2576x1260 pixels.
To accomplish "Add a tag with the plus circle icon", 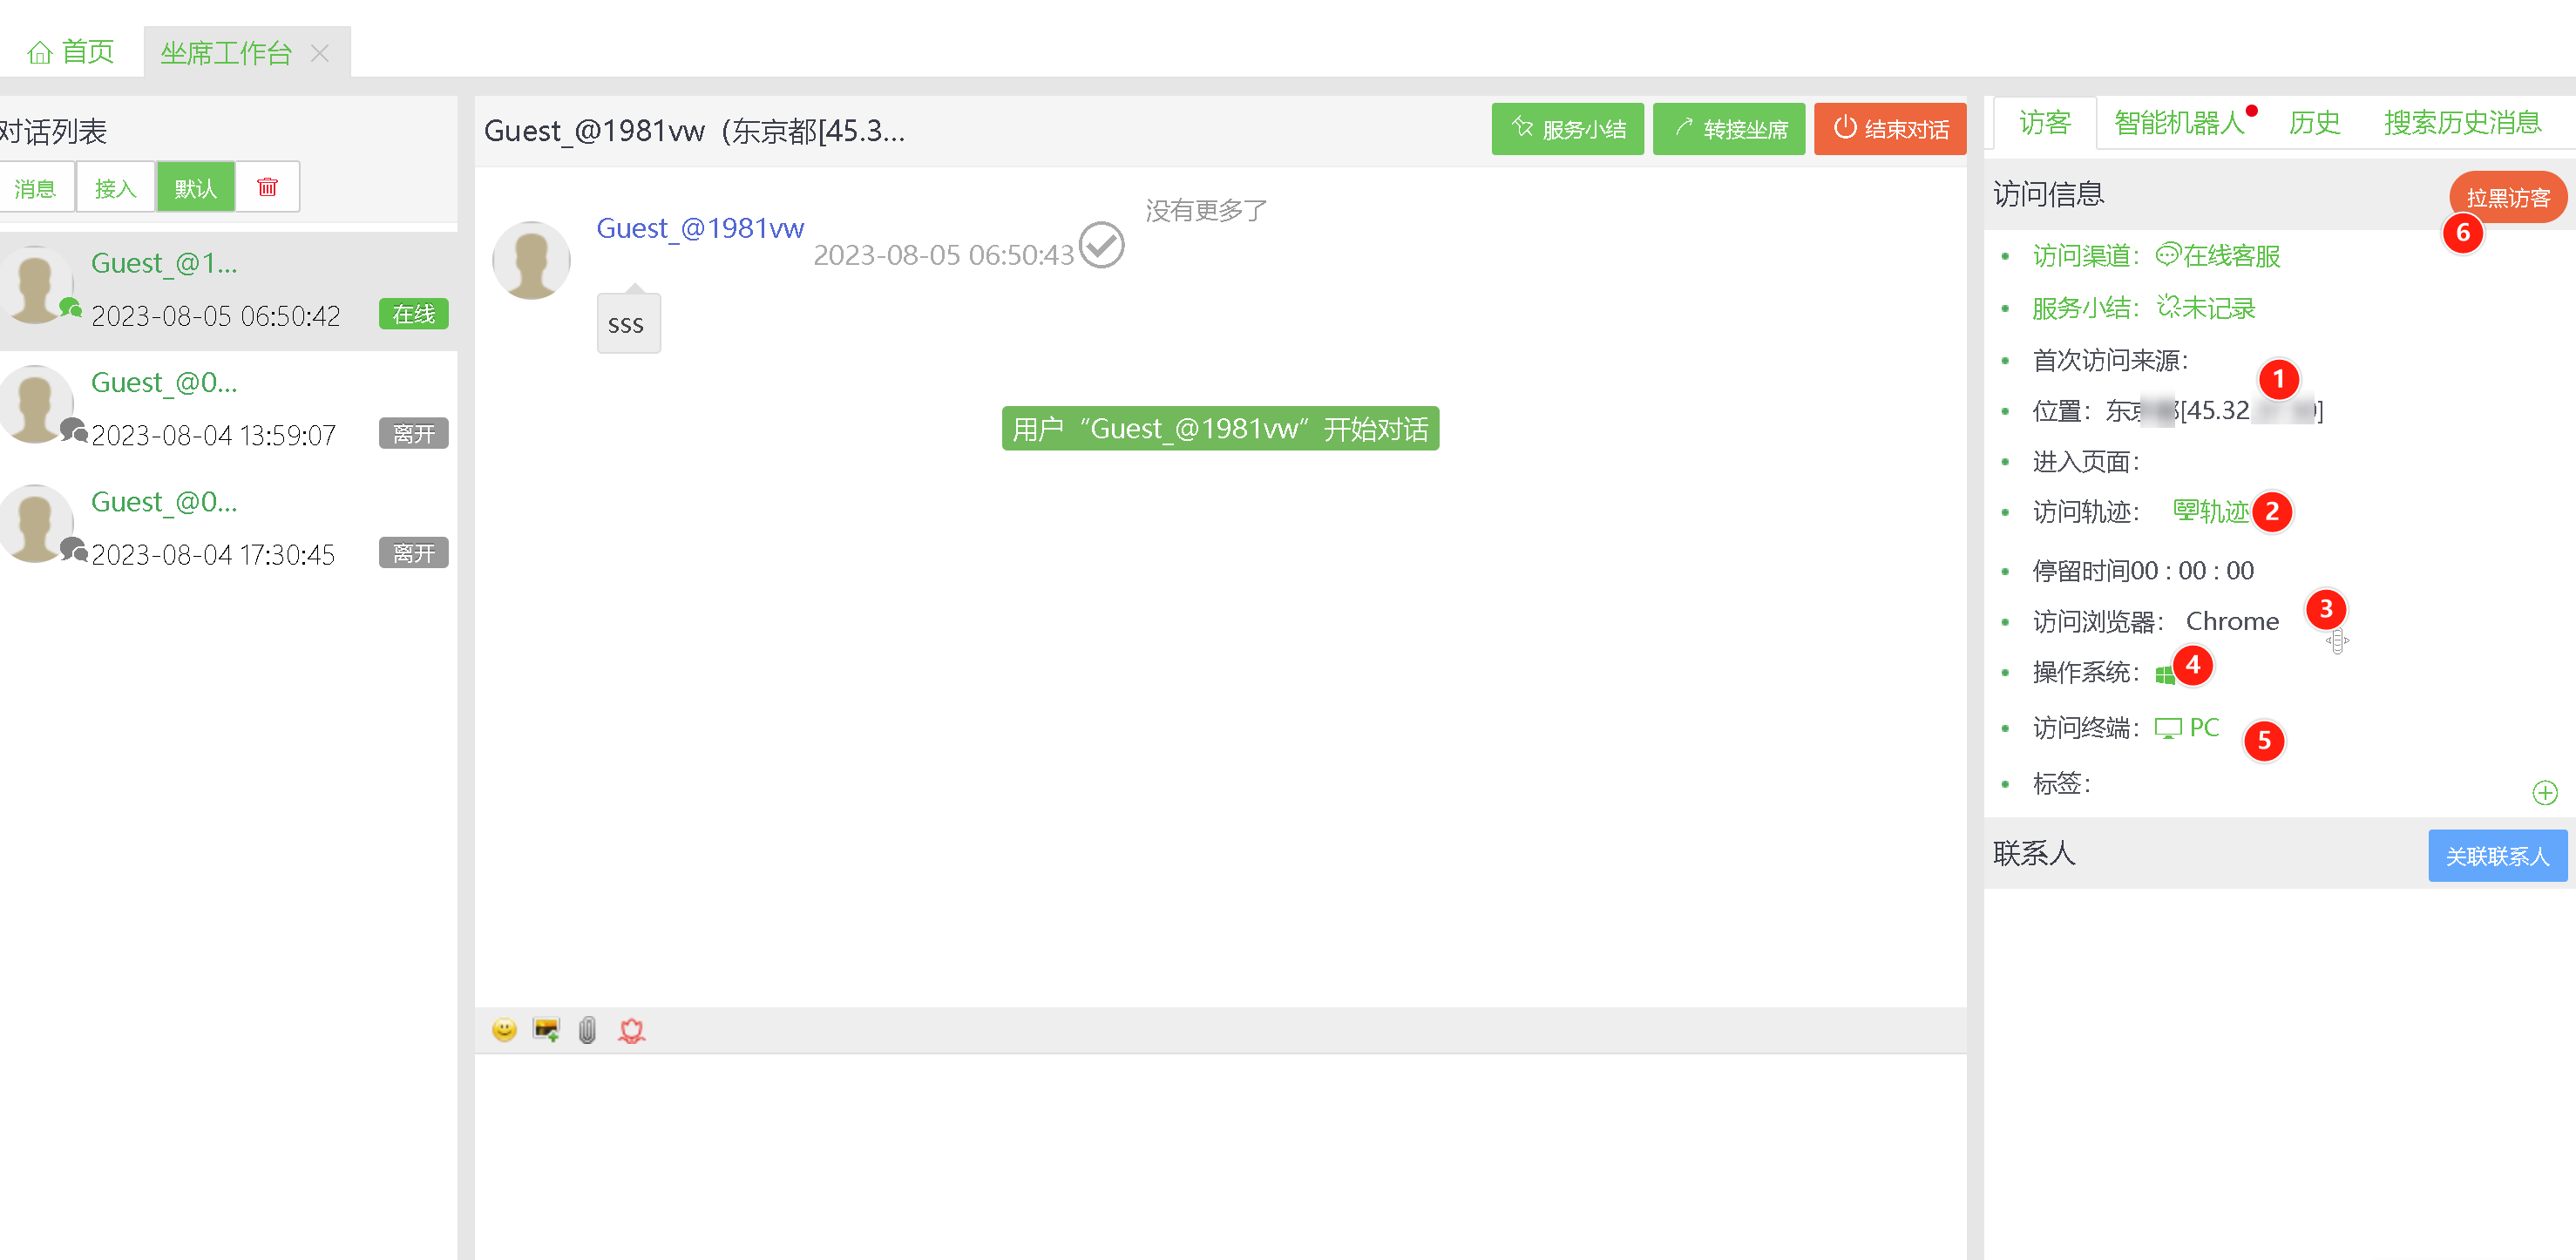I will (x=2544, y=793).
